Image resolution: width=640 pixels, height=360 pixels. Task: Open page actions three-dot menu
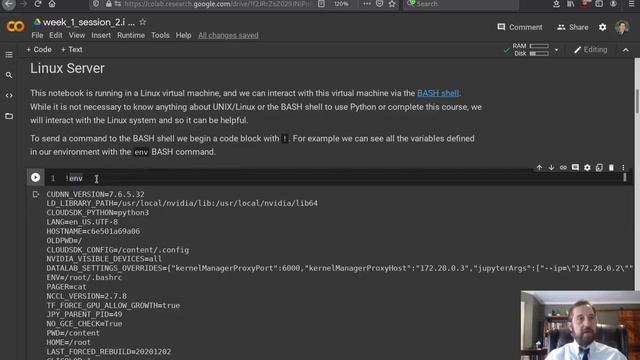click(367, 4)
